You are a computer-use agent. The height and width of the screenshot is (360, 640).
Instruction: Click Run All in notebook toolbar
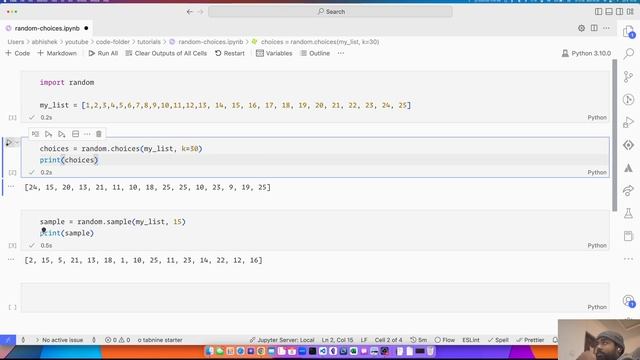(103, 53)
